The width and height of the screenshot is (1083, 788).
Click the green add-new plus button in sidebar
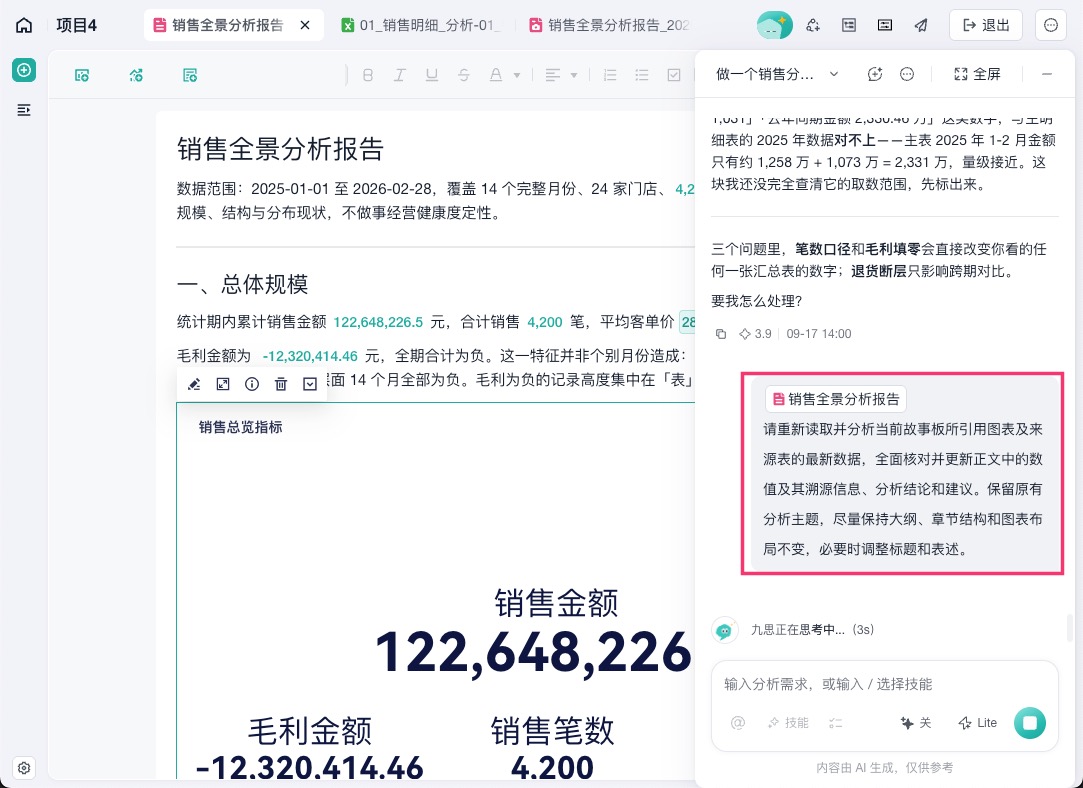24,70
